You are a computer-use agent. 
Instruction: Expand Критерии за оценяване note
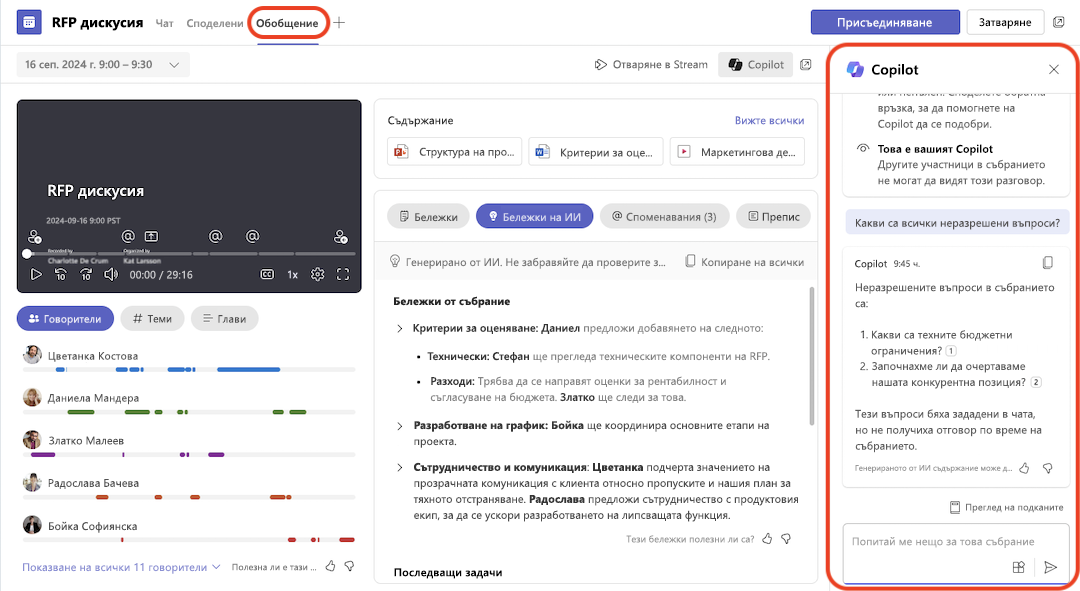coord(399,329)
